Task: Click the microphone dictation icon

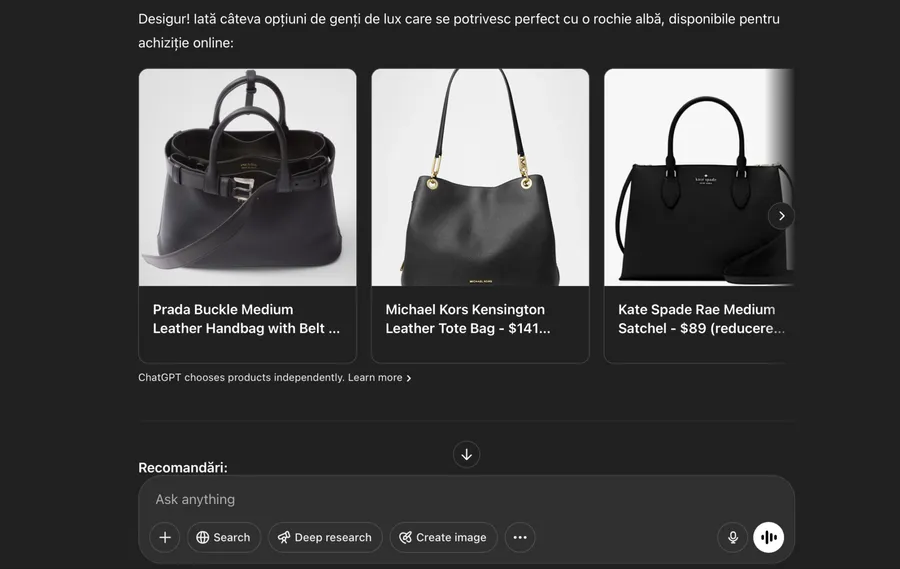Action: [x=732, y=537]
